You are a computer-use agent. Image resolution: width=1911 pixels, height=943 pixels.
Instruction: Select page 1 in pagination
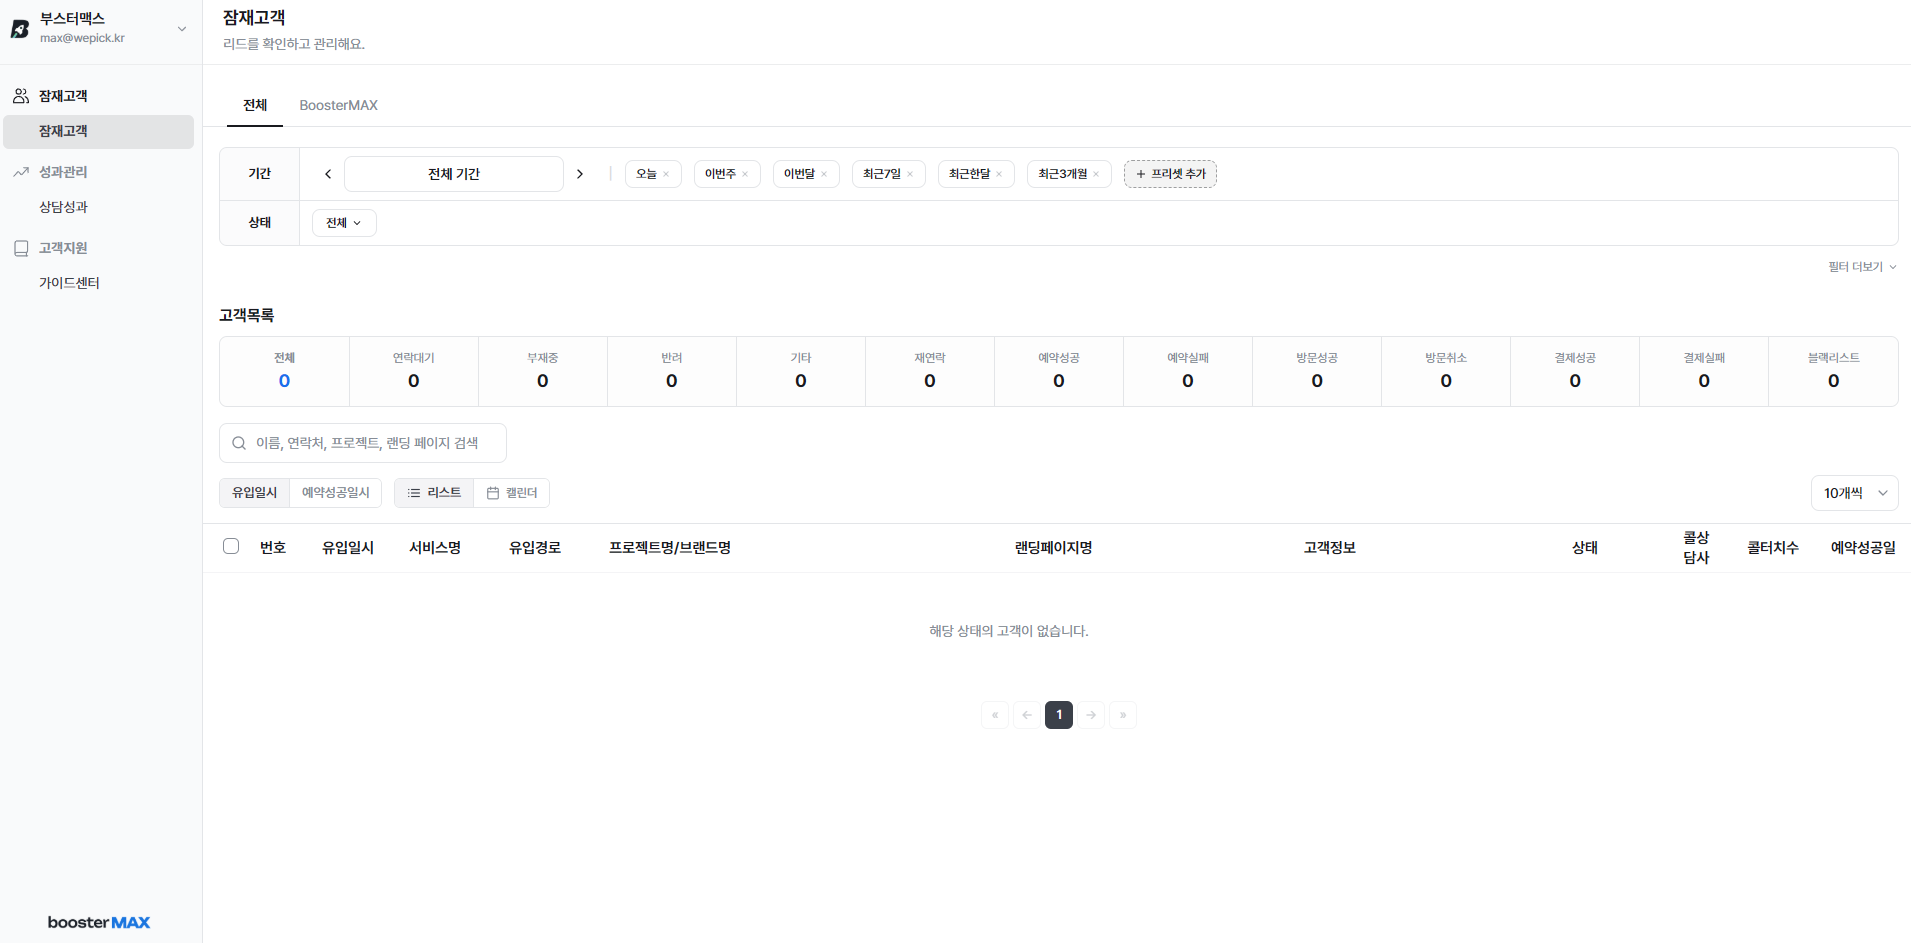pyautogui.click(x=1059, y=715)
